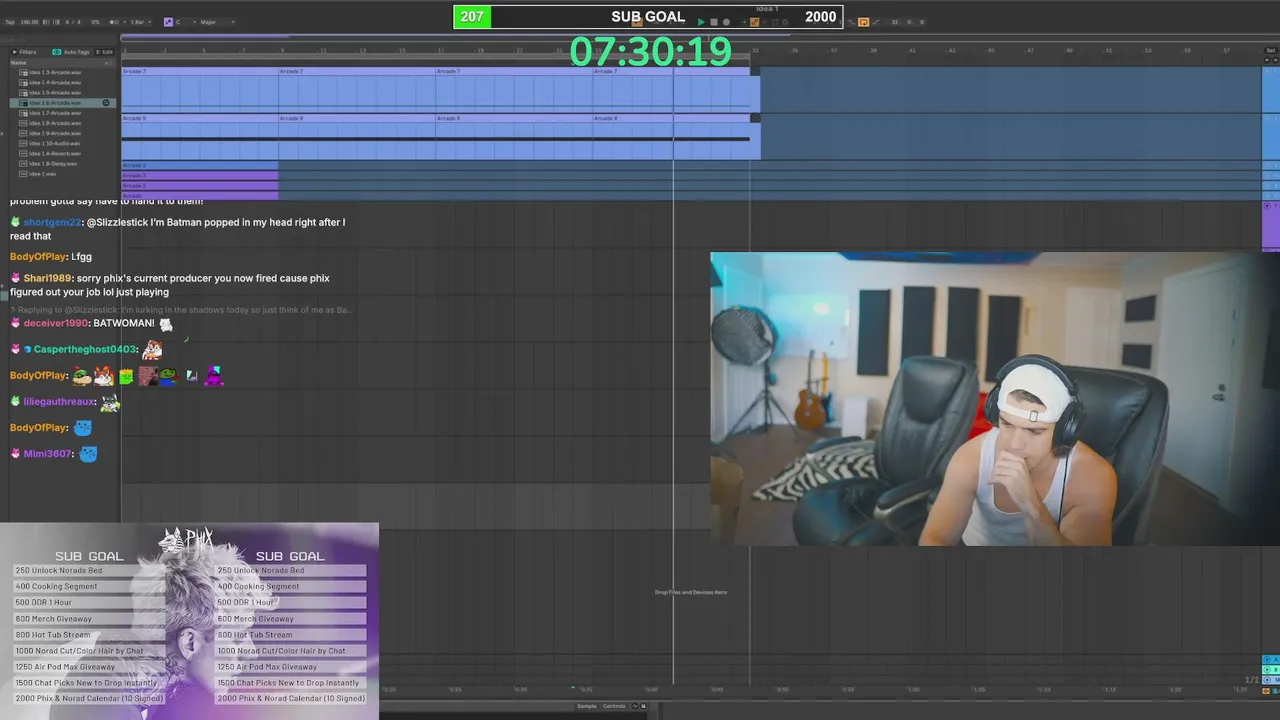The image size is (1280, 720).
Task: Click the 07:30:19 stream timer
Action: click(650, 52)
